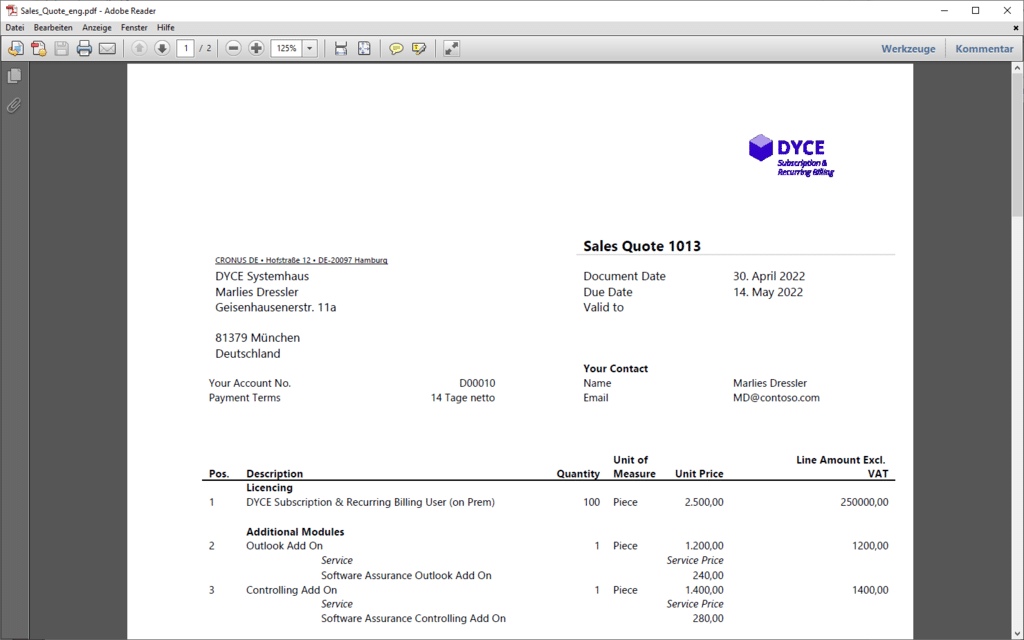
Task: Open the Datei menu
Action: pyautogui.click(x=14, y=28)
